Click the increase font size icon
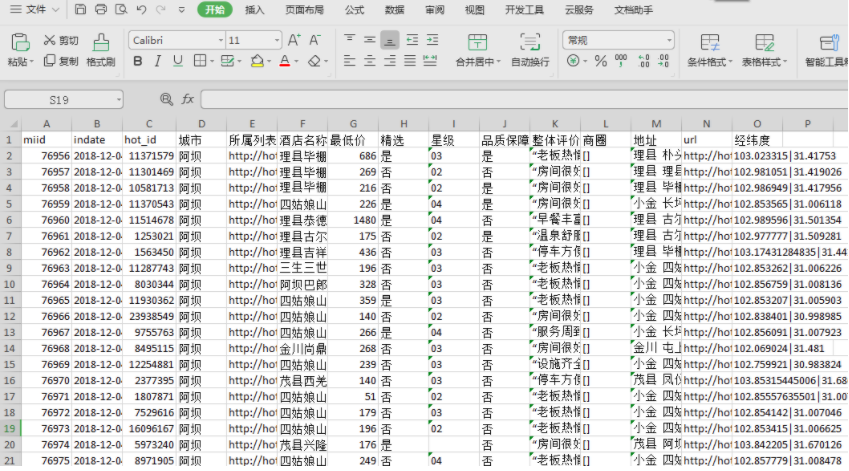The height and width of the screenshot is (471, 849). [294, 41]
